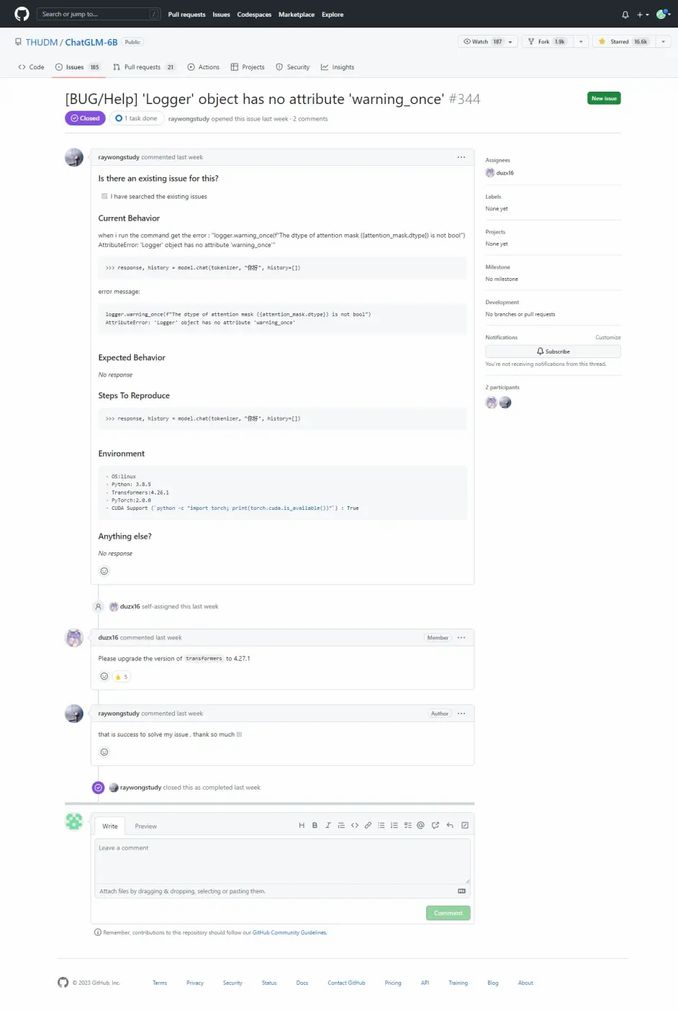The height and width of the screenshot is (1011, 678).
Task: Toggle the 'I have searched the existing issues' checkbox
Action: (x=104, y=196)
